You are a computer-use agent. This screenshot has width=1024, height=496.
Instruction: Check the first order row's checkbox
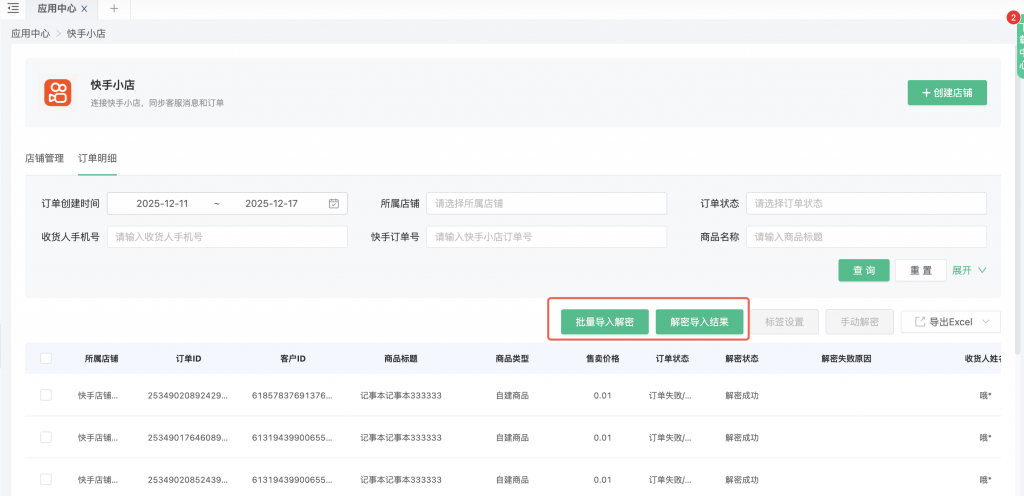46,395
